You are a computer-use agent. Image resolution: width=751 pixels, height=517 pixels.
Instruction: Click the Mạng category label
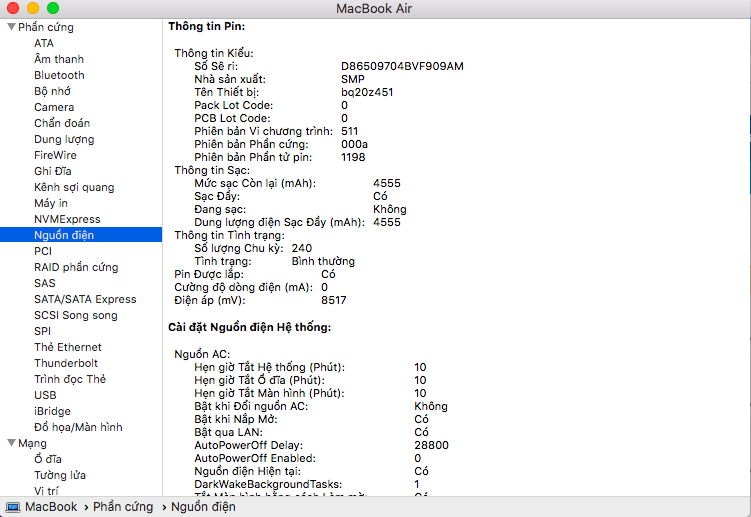(x=33, y=443)
